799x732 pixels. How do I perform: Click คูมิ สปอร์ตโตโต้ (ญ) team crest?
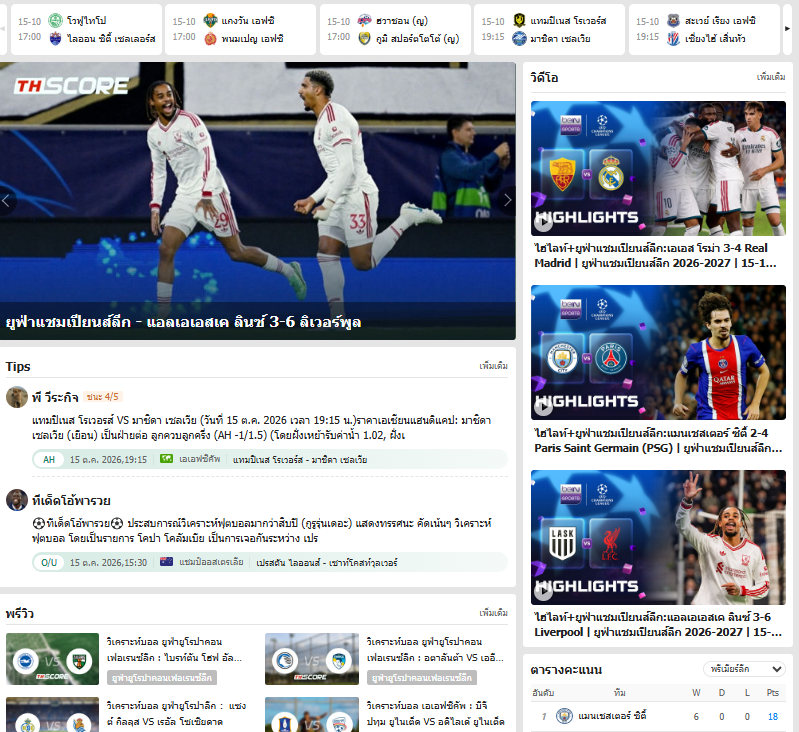click(364, 38)
